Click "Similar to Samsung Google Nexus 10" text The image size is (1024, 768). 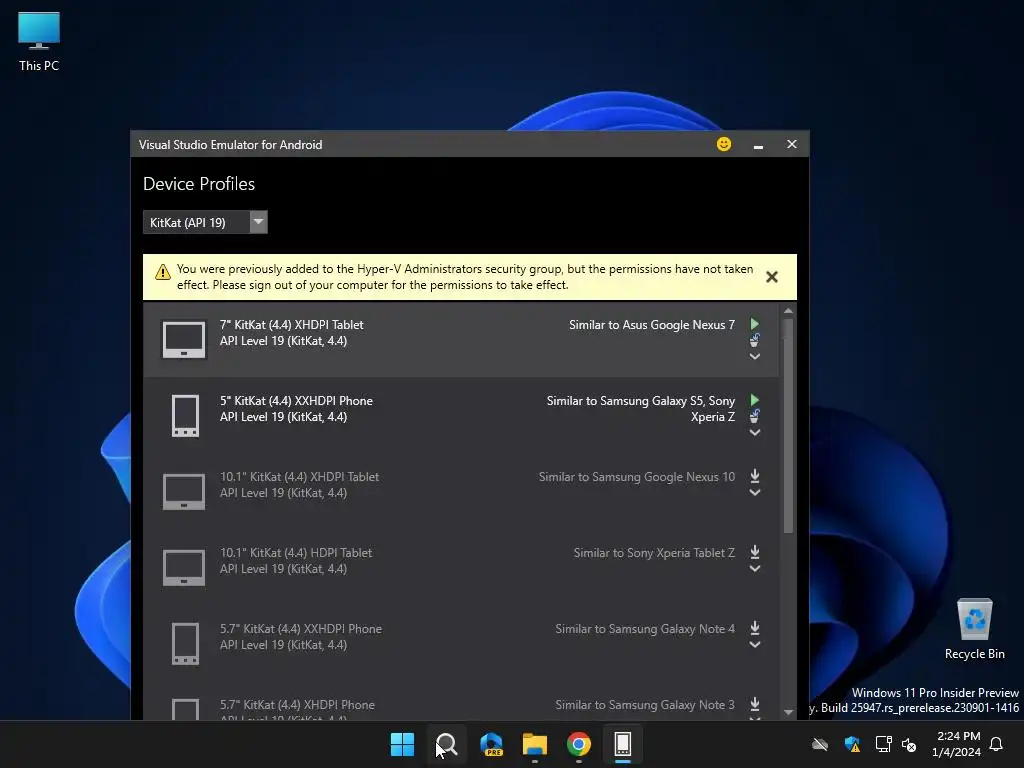tap(637, 477)
